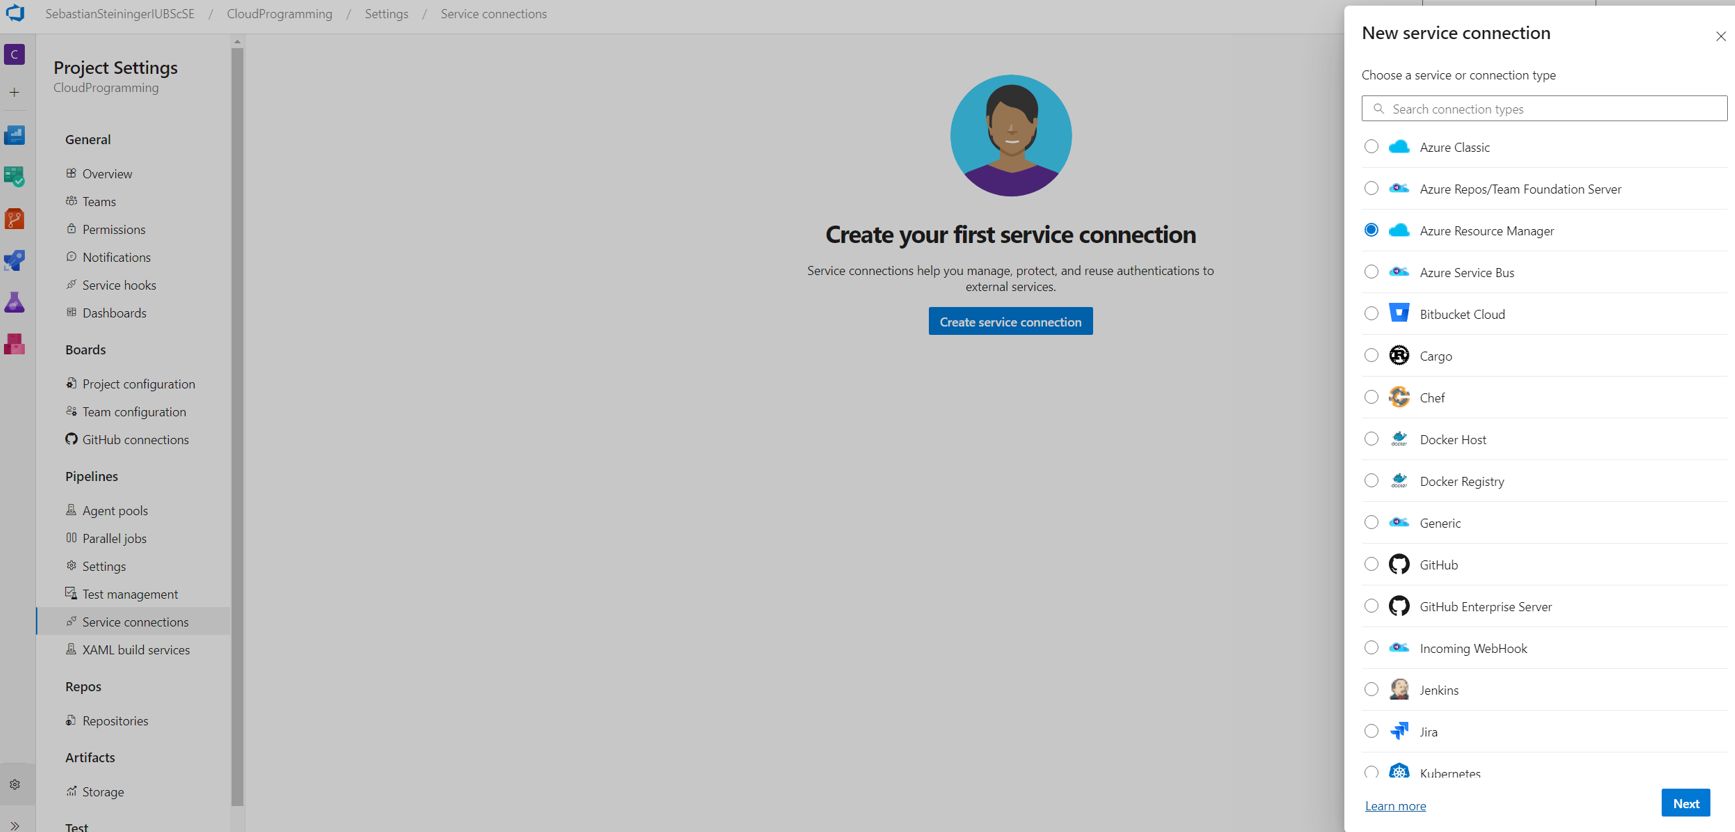Open Test management under Pipelines

point(130,594)
